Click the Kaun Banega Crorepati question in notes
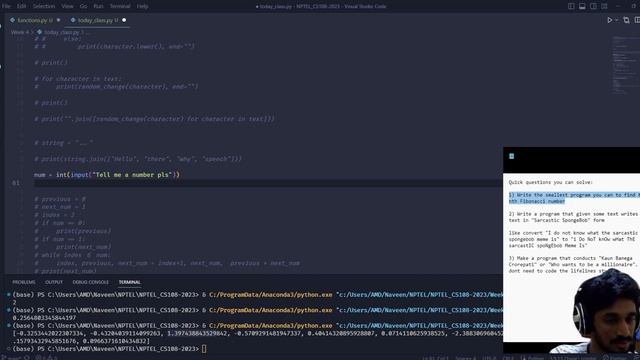The width and height of the screenshot is (640, 360). (x=573, y=264)
